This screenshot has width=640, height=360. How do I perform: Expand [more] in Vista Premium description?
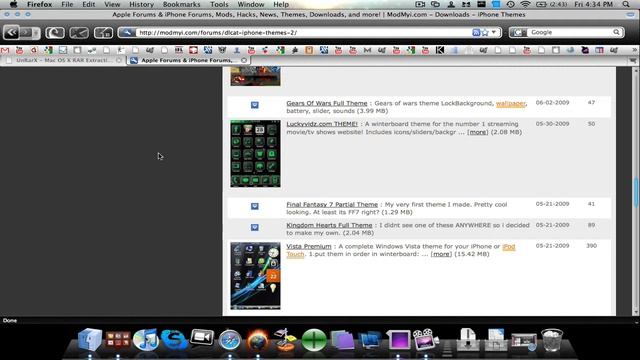441,254
